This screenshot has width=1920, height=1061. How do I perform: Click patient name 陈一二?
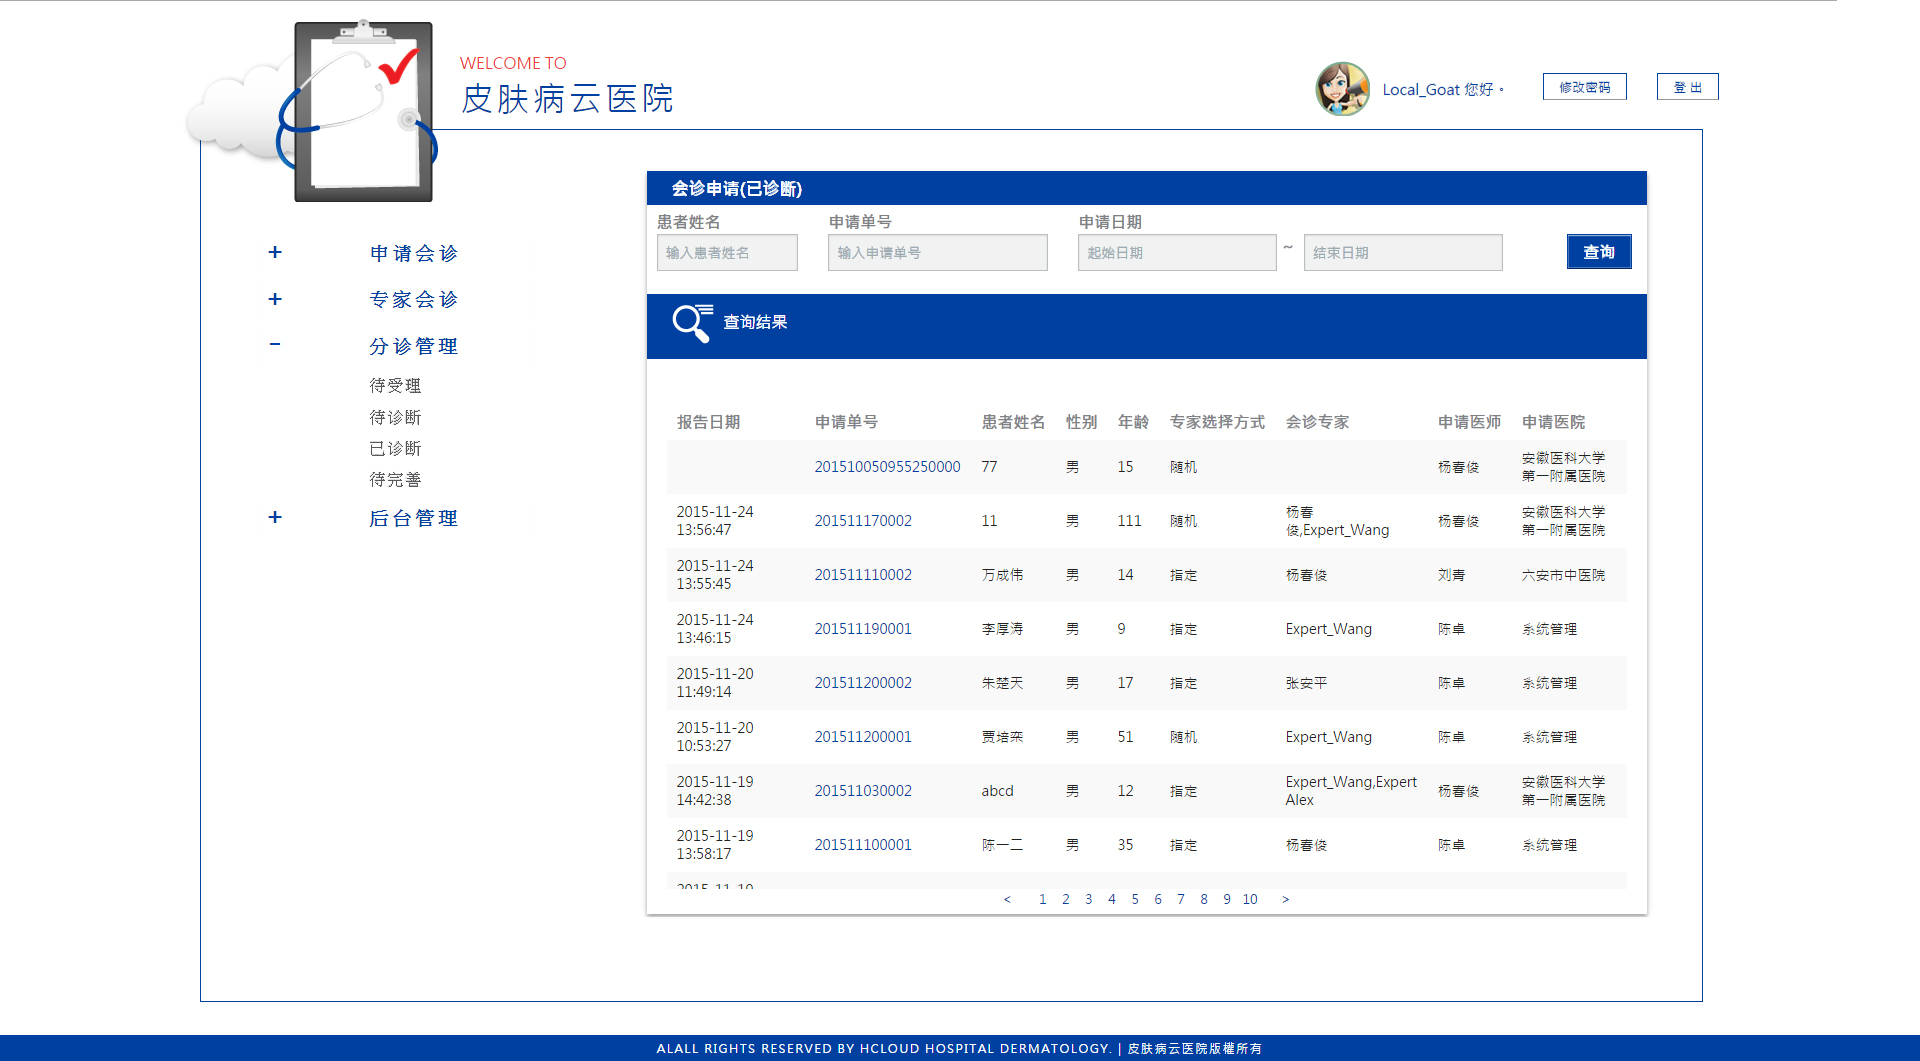[1002, 845]
